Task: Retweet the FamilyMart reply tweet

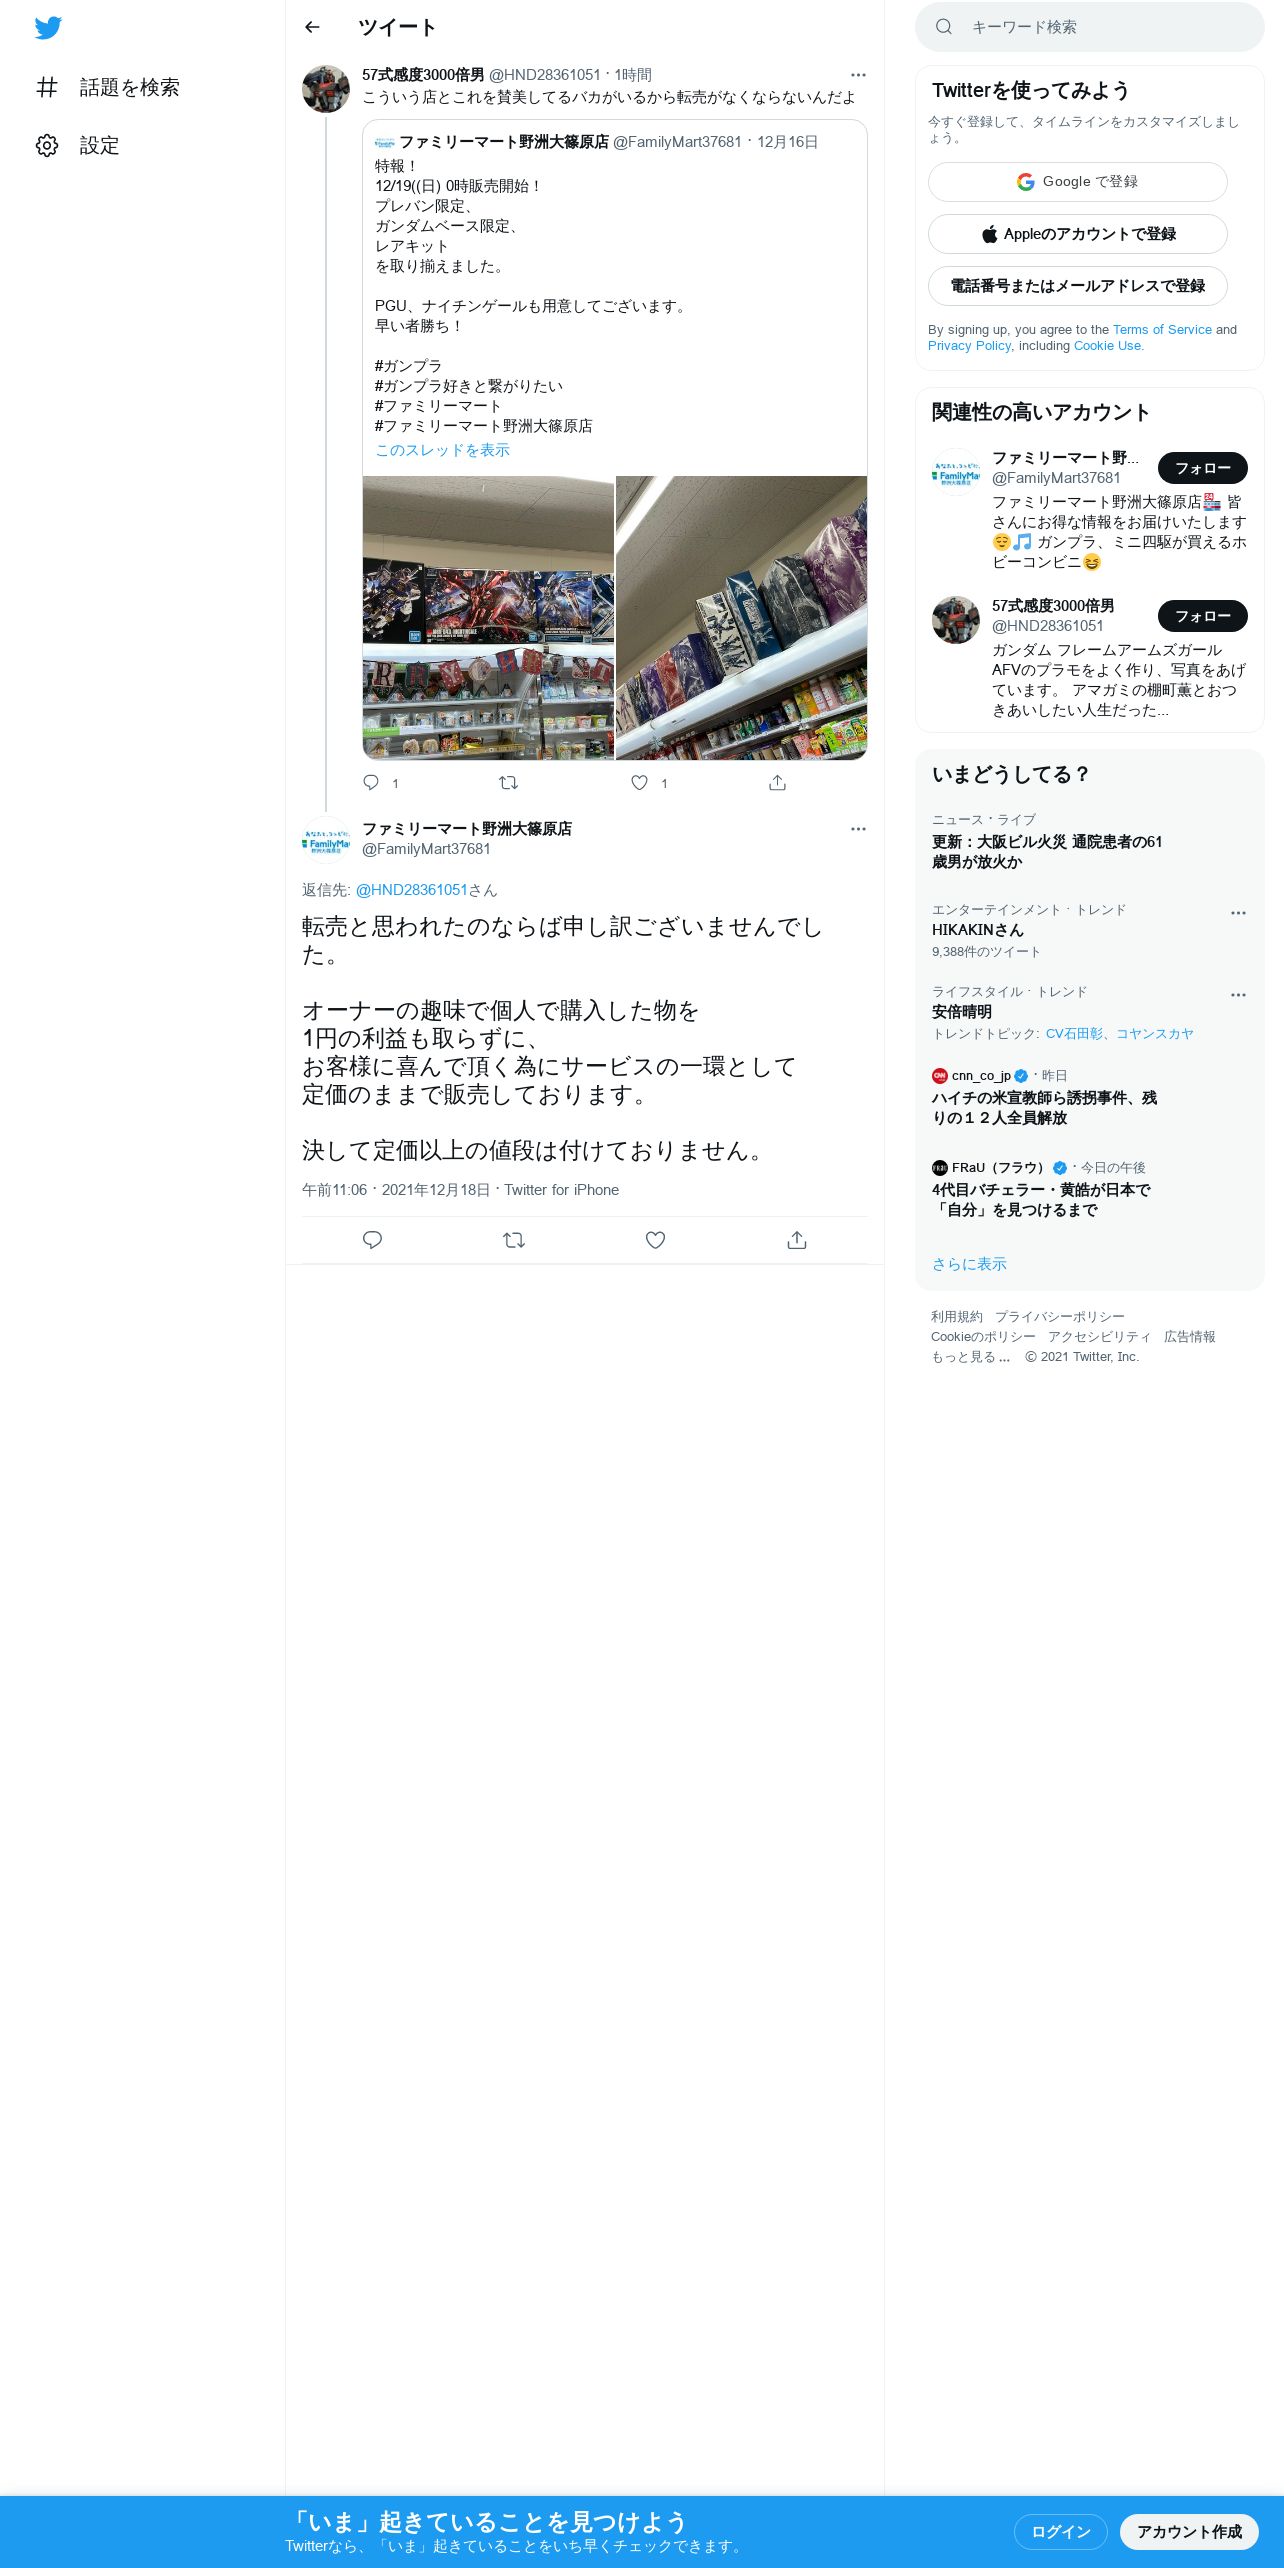Action: (514, 1240)
